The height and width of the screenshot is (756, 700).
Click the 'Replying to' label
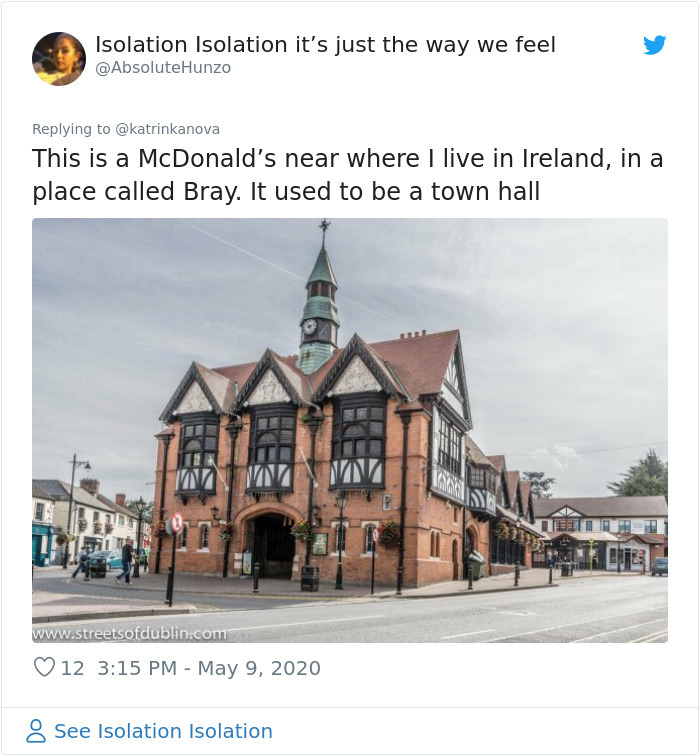point(71,129)
